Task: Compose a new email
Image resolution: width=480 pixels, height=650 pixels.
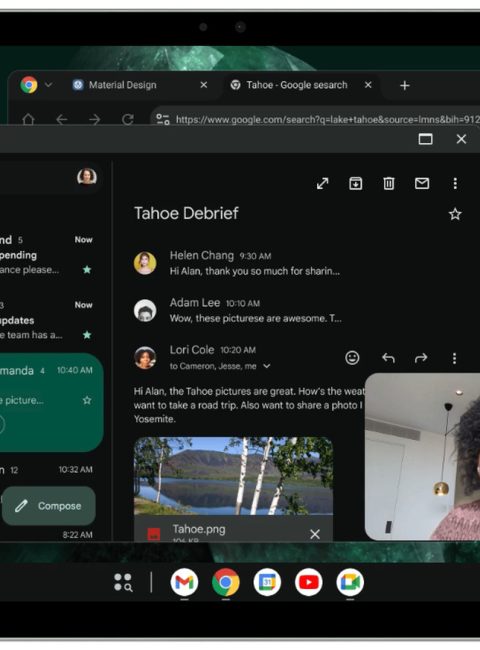Action: pyautogui.click(x=49, y=506)
